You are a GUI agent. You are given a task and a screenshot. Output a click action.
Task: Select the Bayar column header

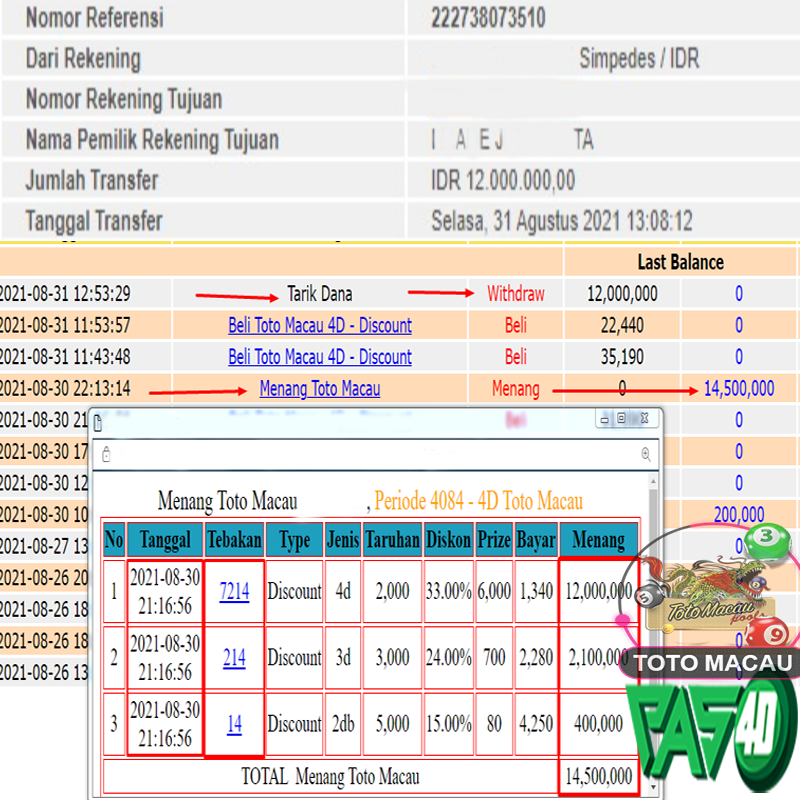click(536, 539)
